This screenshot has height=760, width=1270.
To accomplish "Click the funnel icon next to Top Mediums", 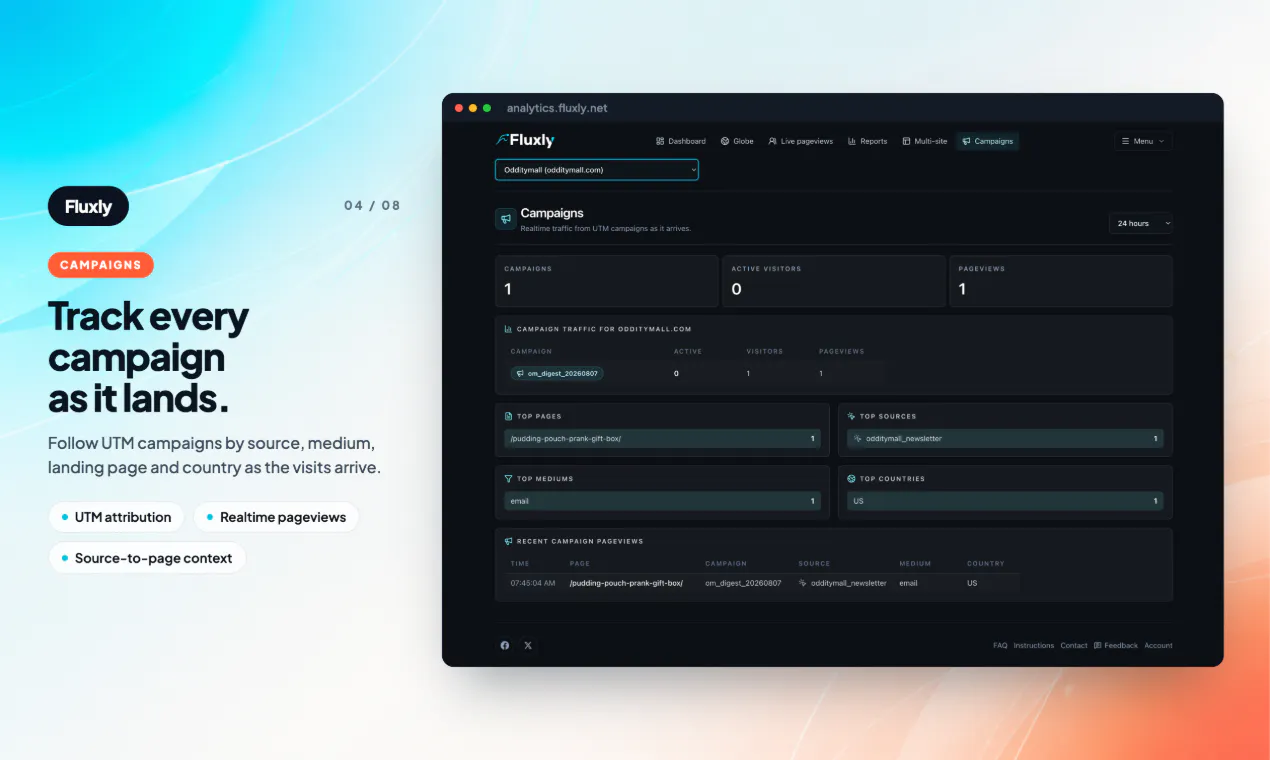I will click(508, 479).
